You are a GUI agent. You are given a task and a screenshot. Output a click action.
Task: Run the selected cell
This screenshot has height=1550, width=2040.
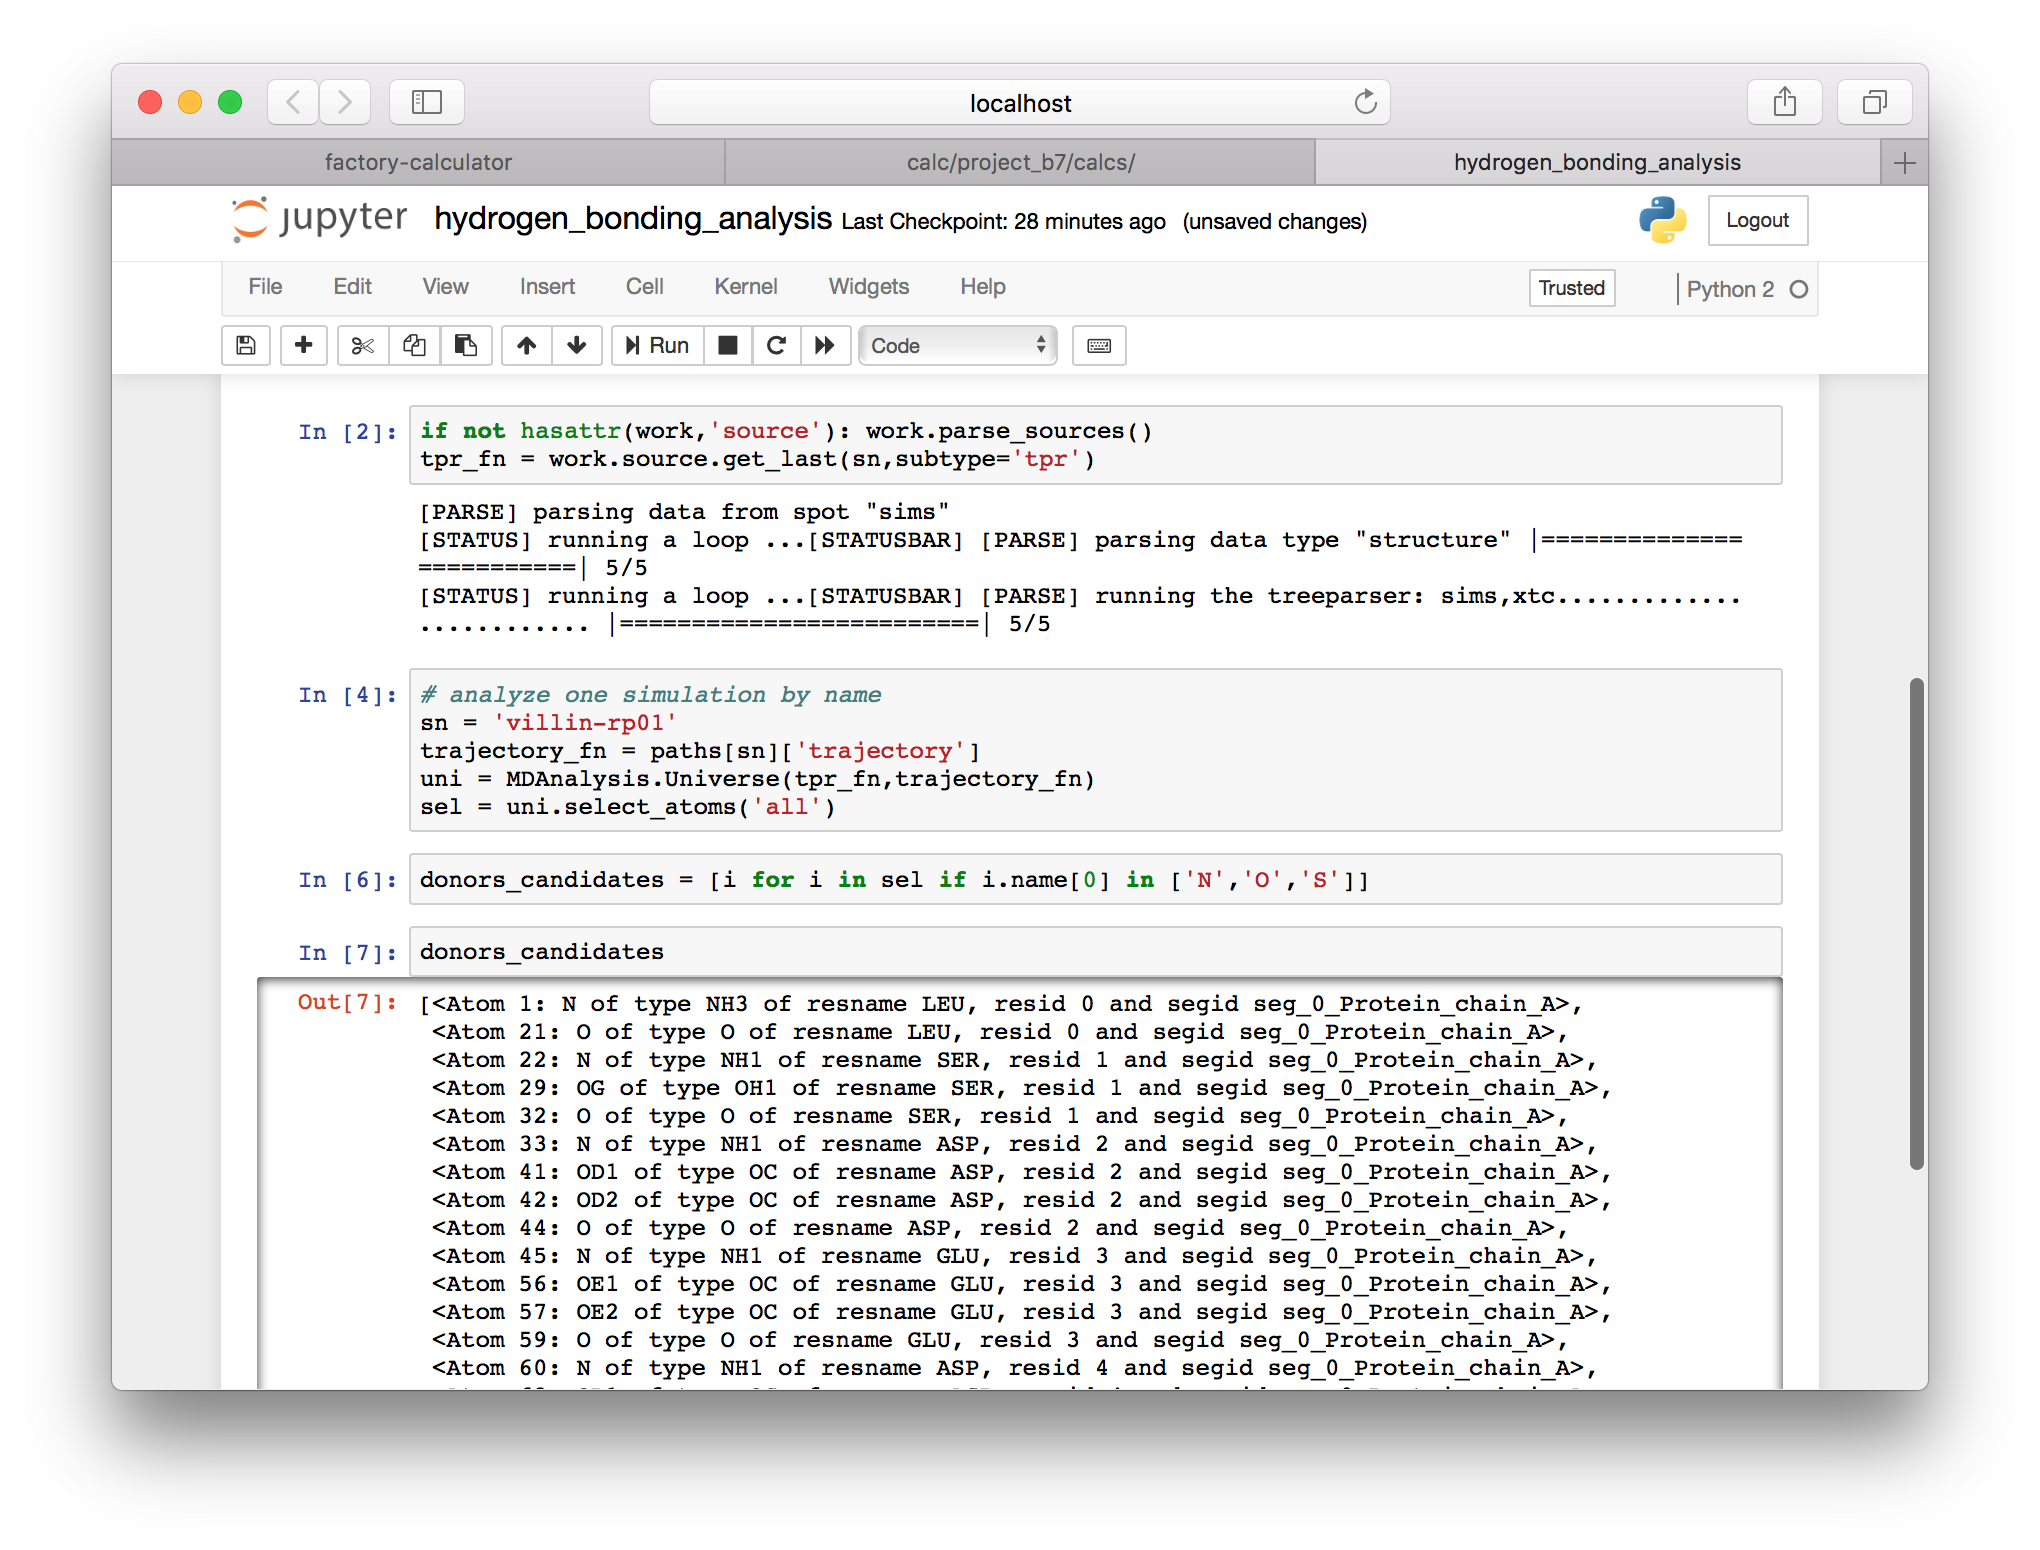[x=658, y=345]
